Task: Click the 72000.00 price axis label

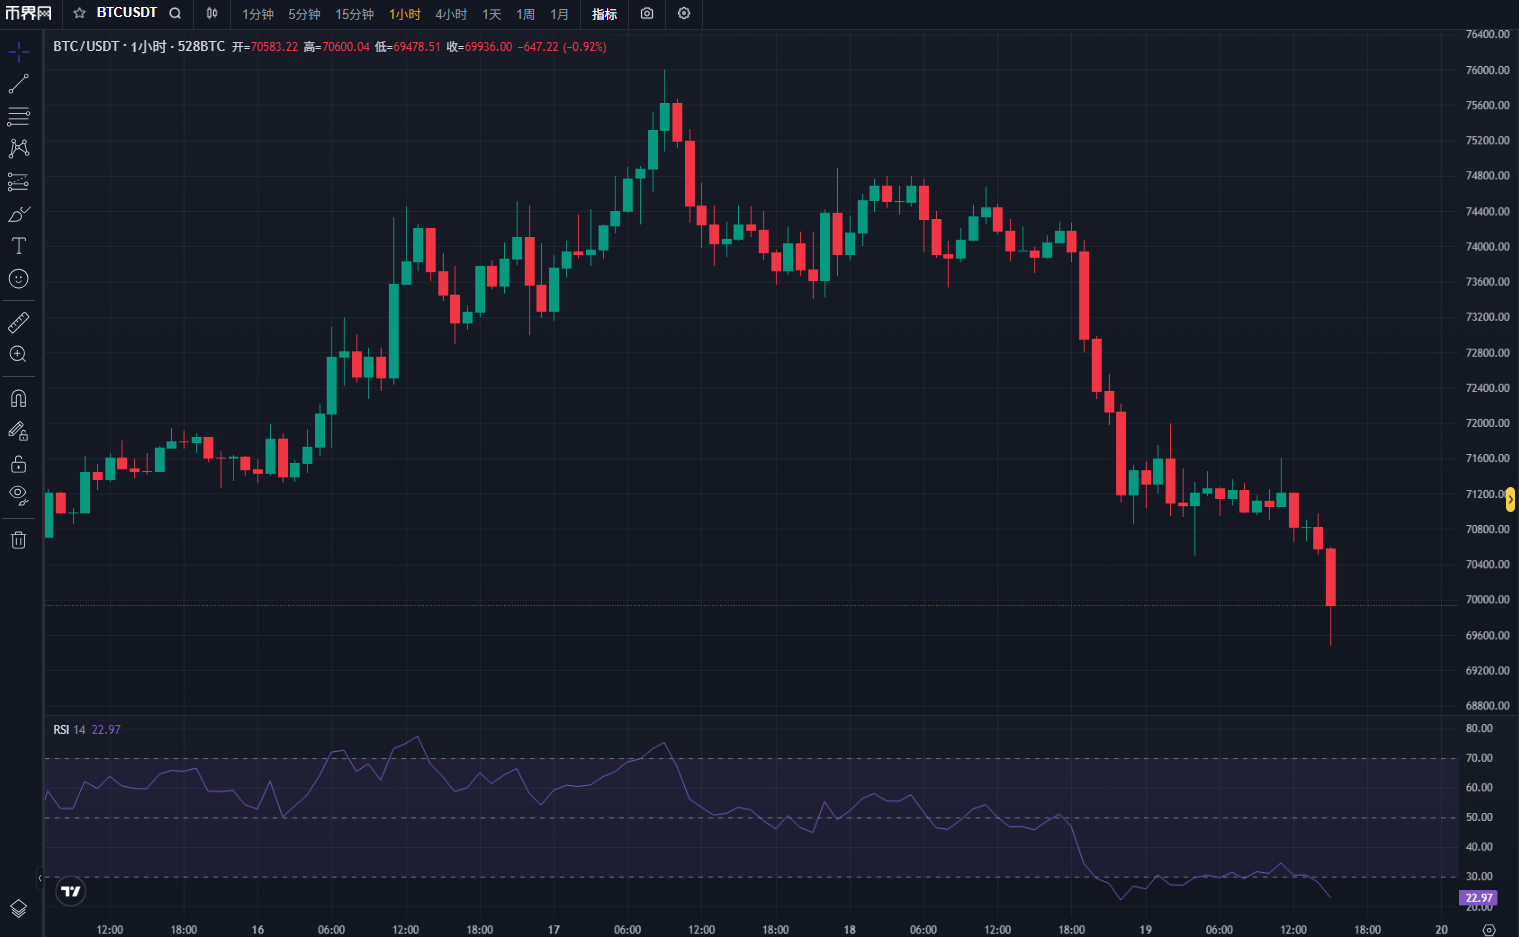Action: coord(1488,424)
